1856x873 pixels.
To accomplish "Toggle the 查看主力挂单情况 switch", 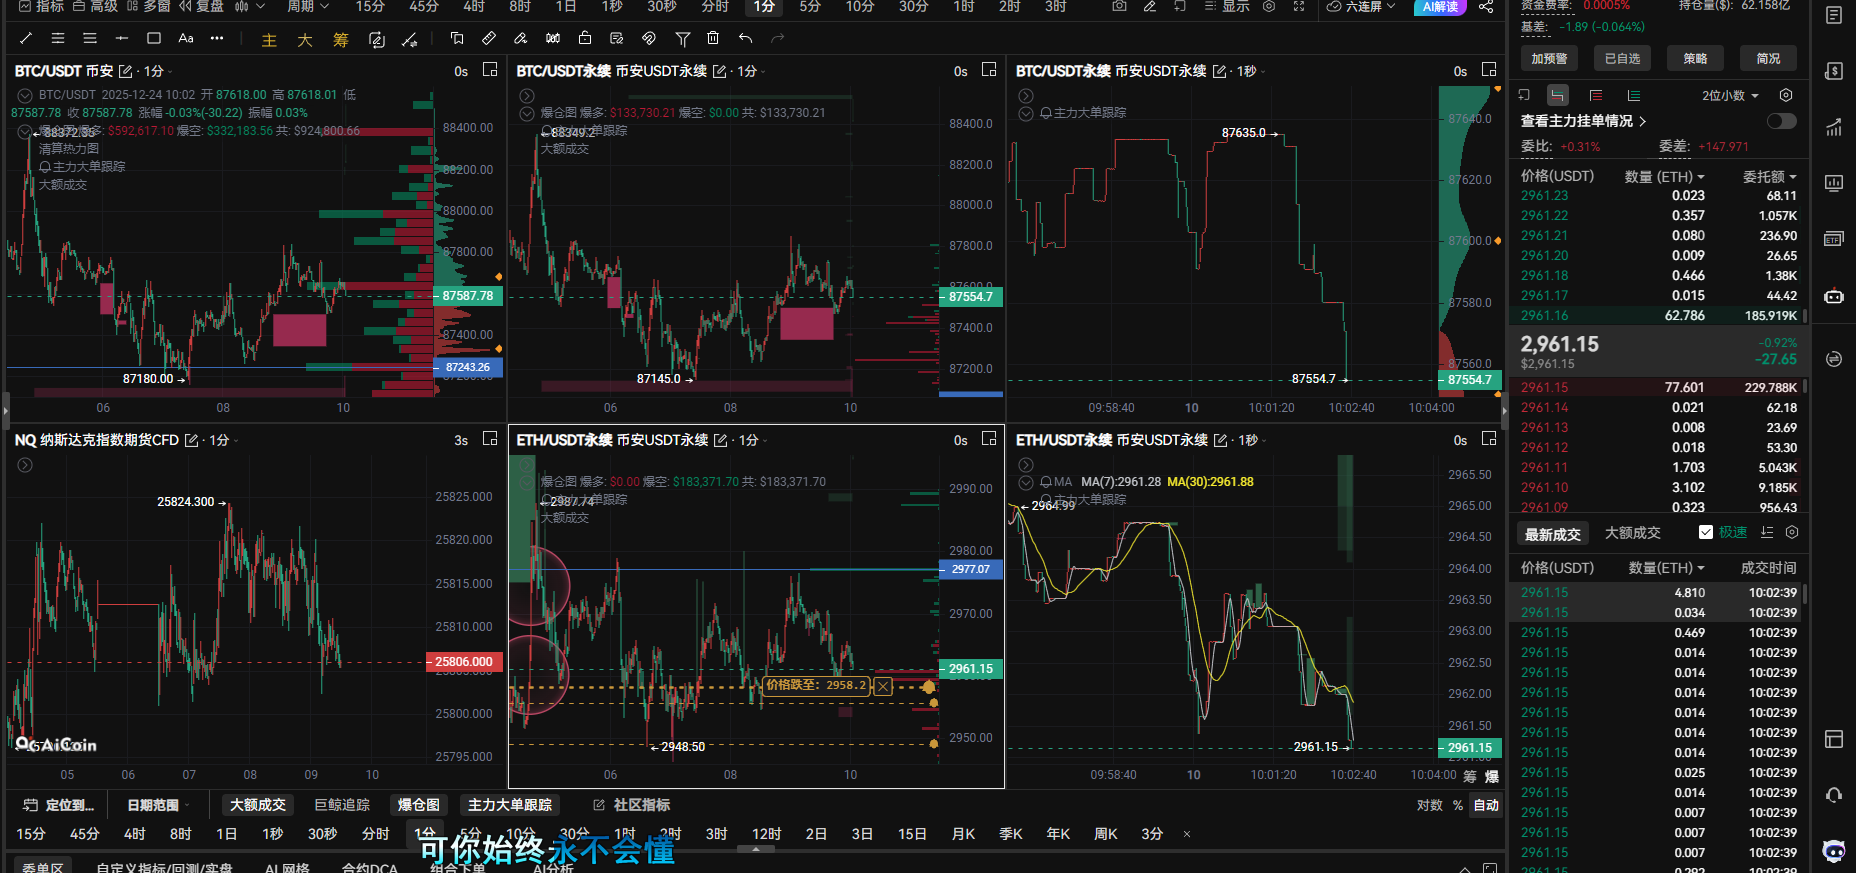I will [x=1781, y=121].
